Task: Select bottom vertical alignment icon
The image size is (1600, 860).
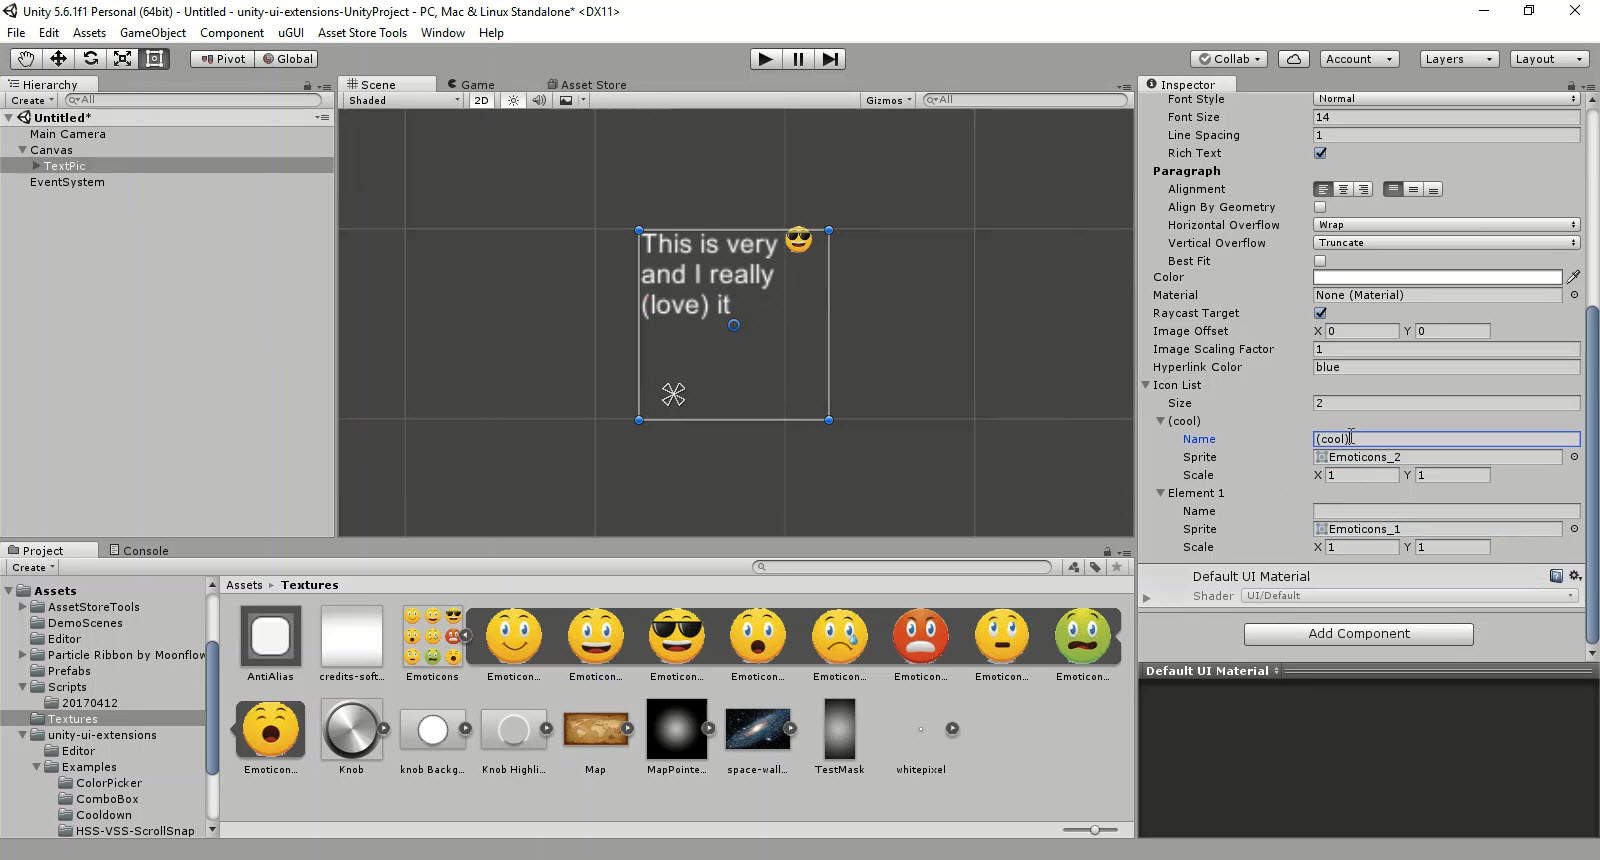Action: click(x=1432, y=189)
